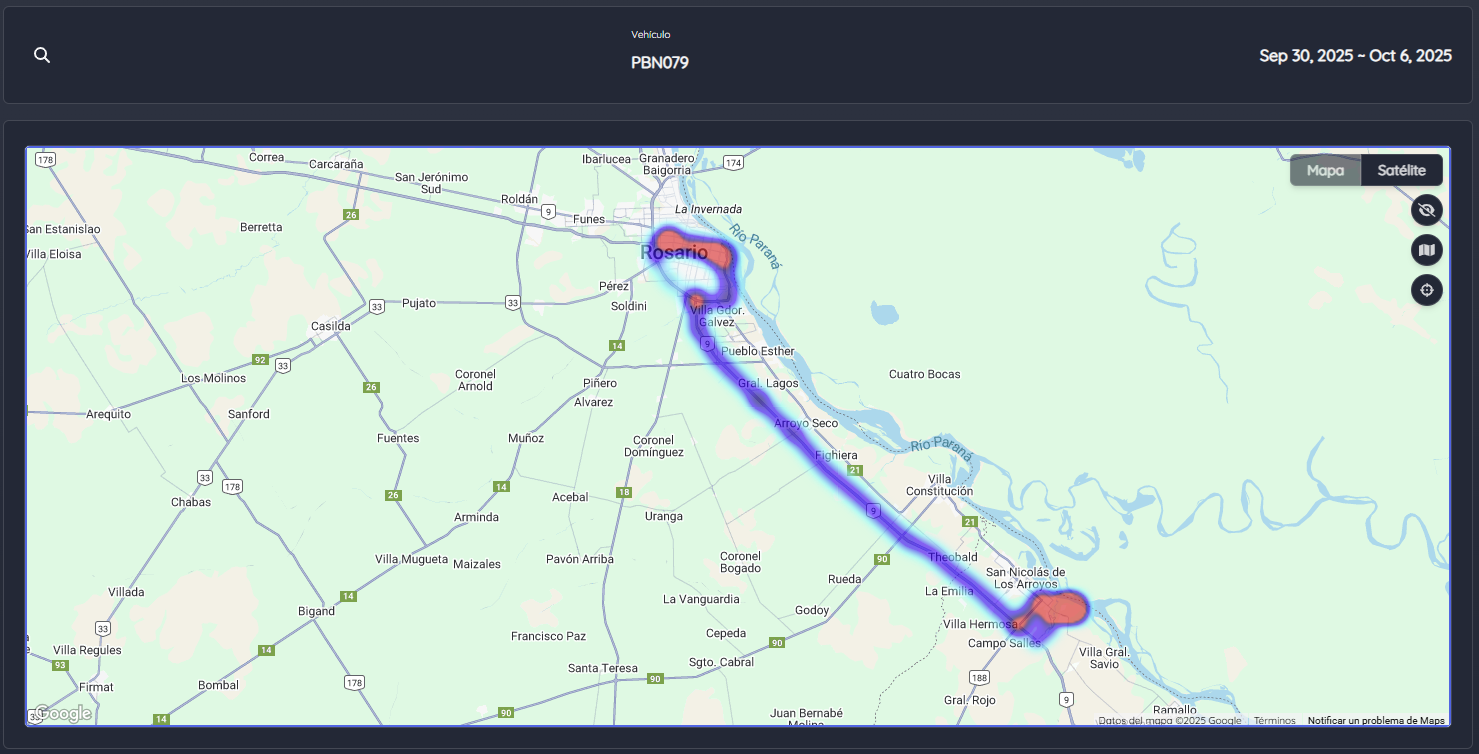Click the 'Fighiera' map label
Viewport: 1479px width, 754px height.
click(x=836, y=455)
